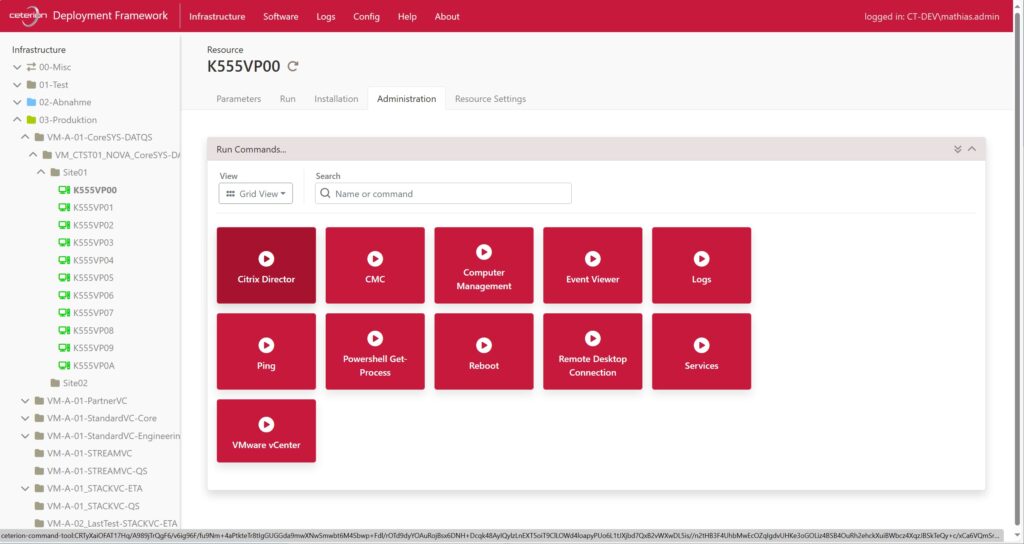The height and width of the screenshot is (544, 1024).
Task: Collapse the VM-A-01-CoreSYS-DATQS node
Action: [25, 137]
